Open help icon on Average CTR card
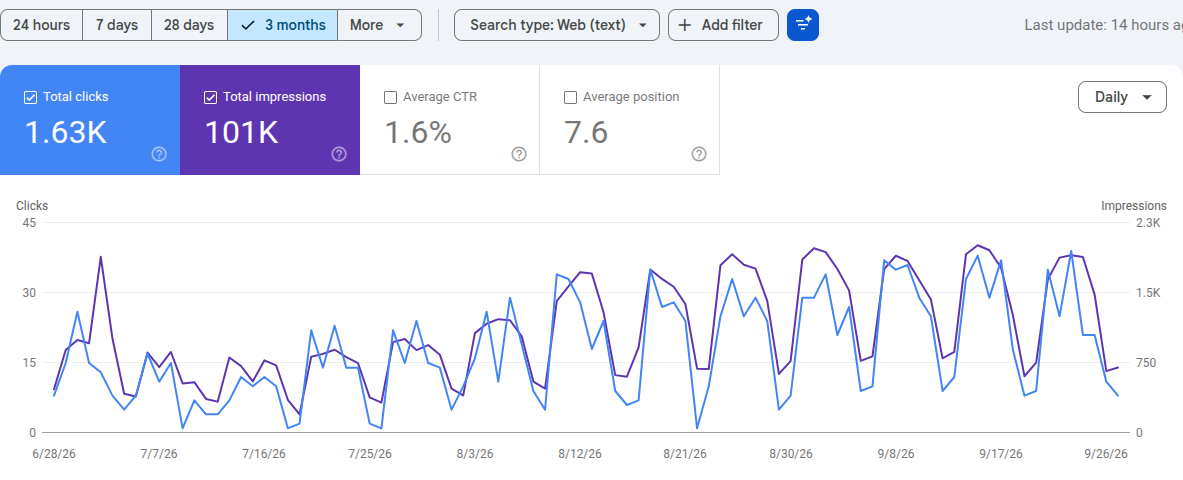The height and width of the screenshot is (480, 1183). coord(519,154)
